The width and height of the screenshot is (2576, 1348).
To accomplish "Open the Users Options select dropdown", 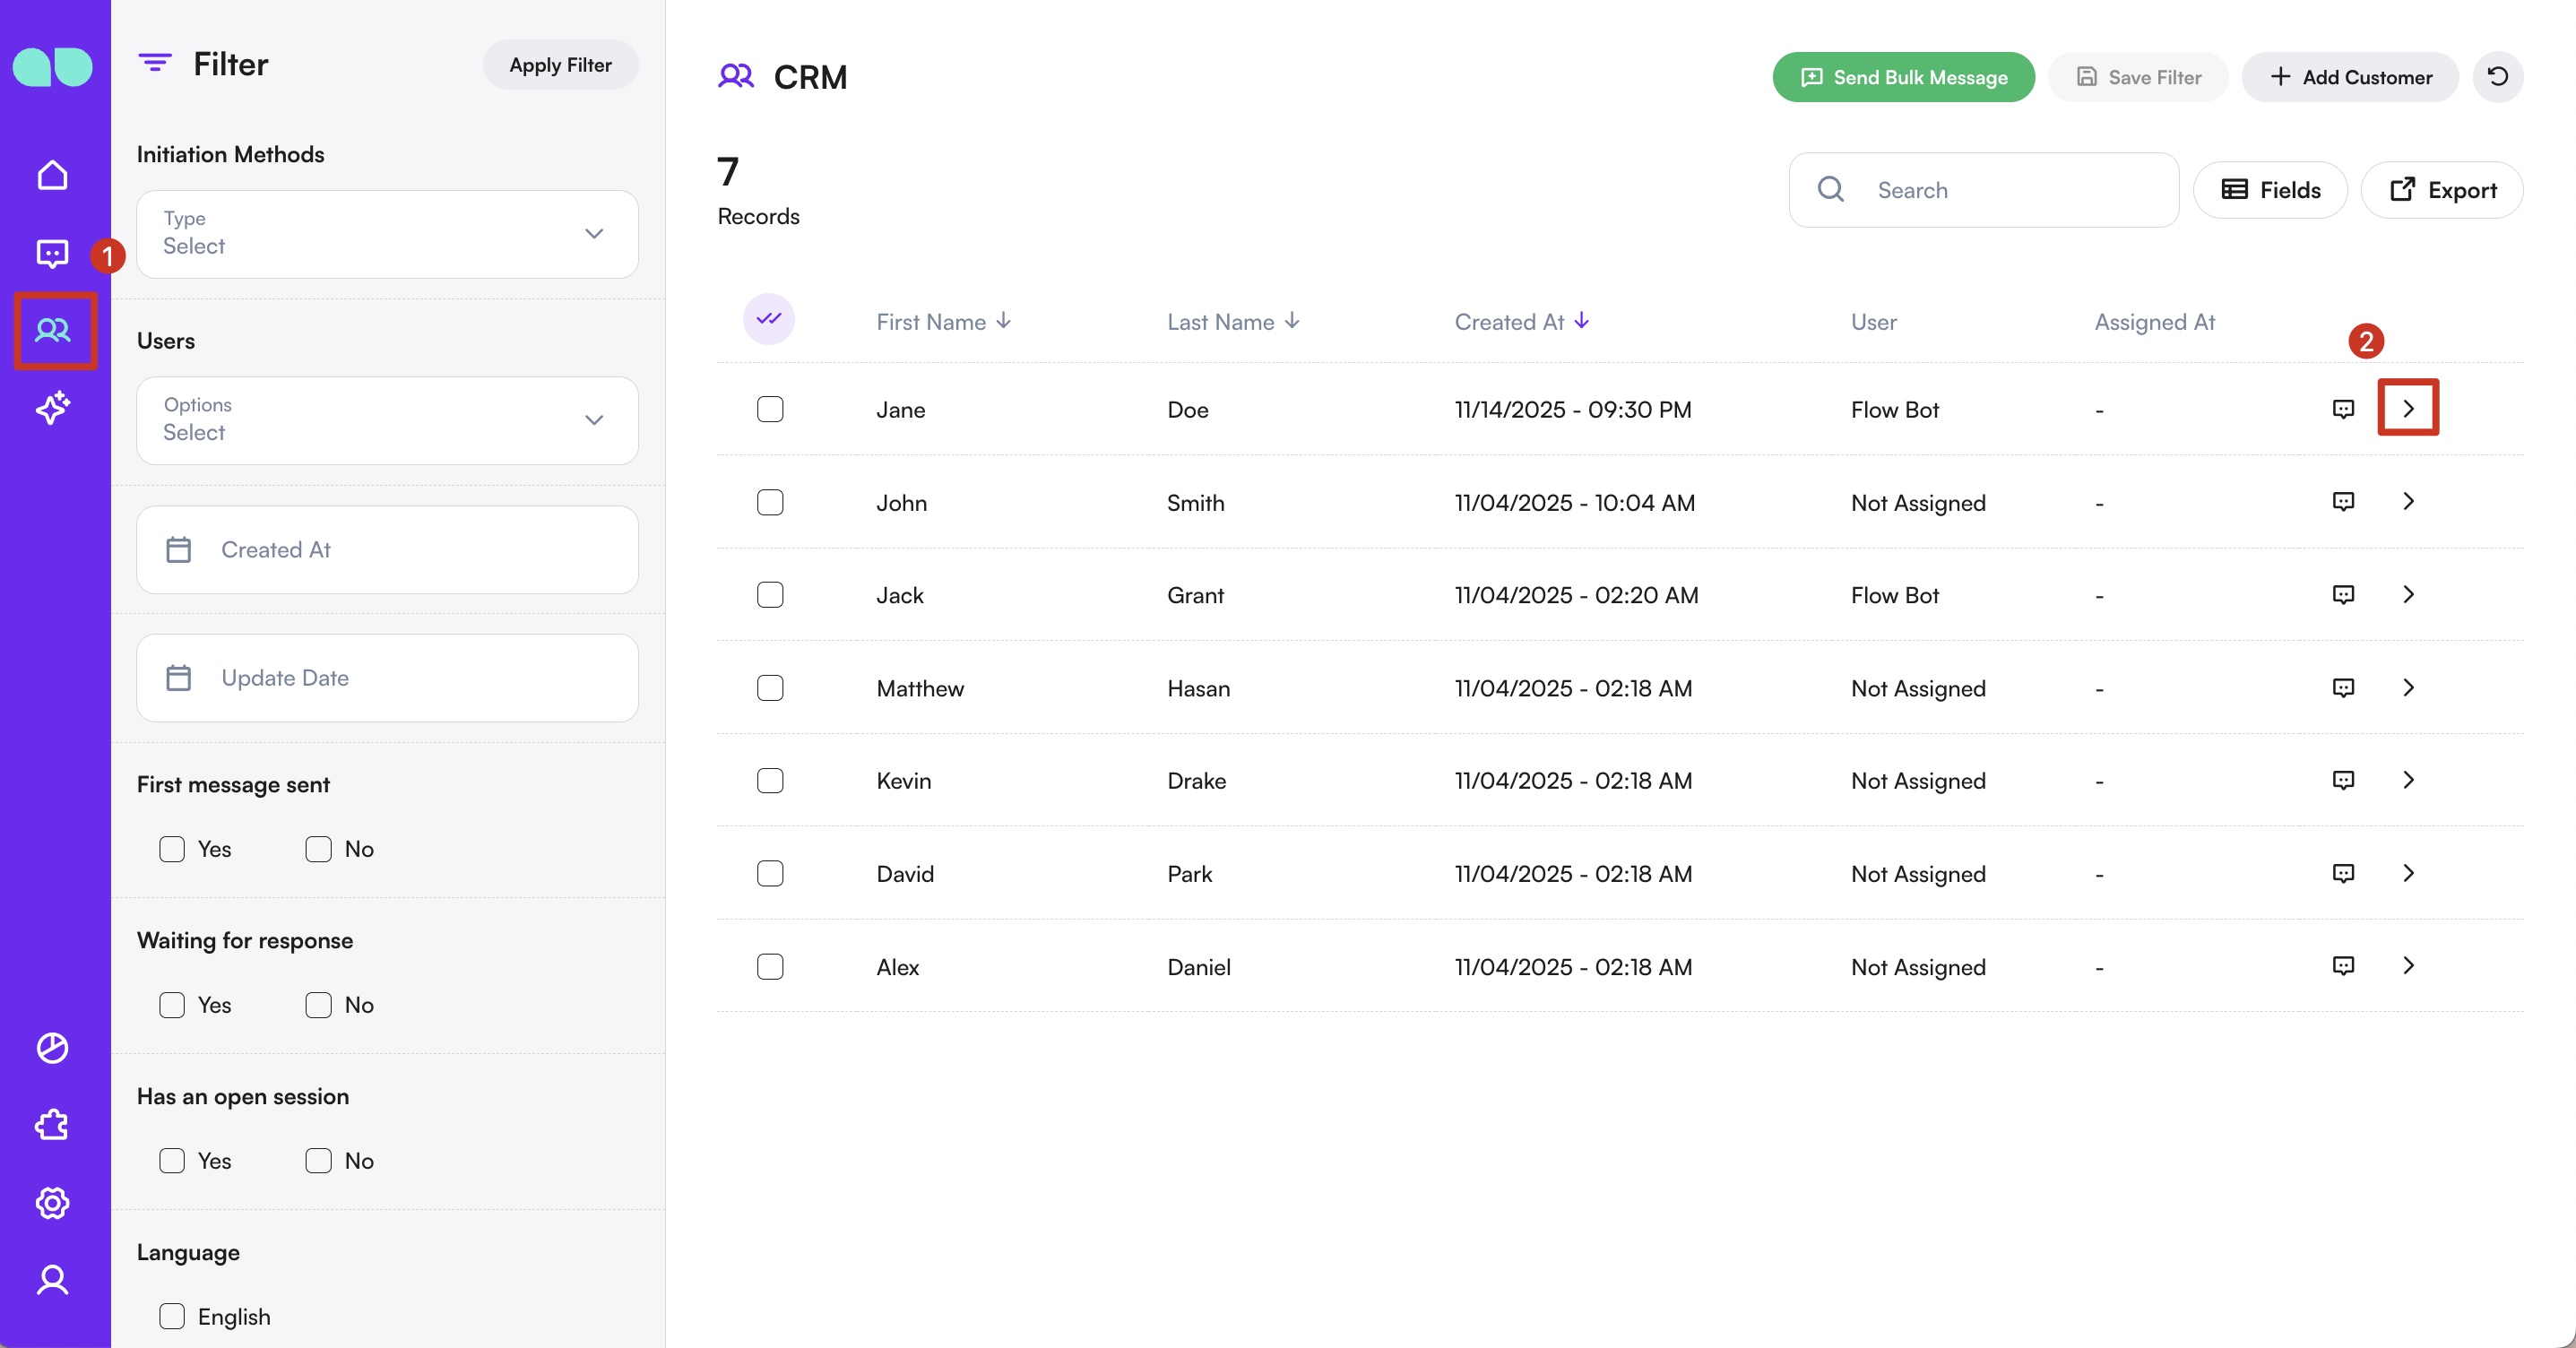I will click(x=387, y=420).
